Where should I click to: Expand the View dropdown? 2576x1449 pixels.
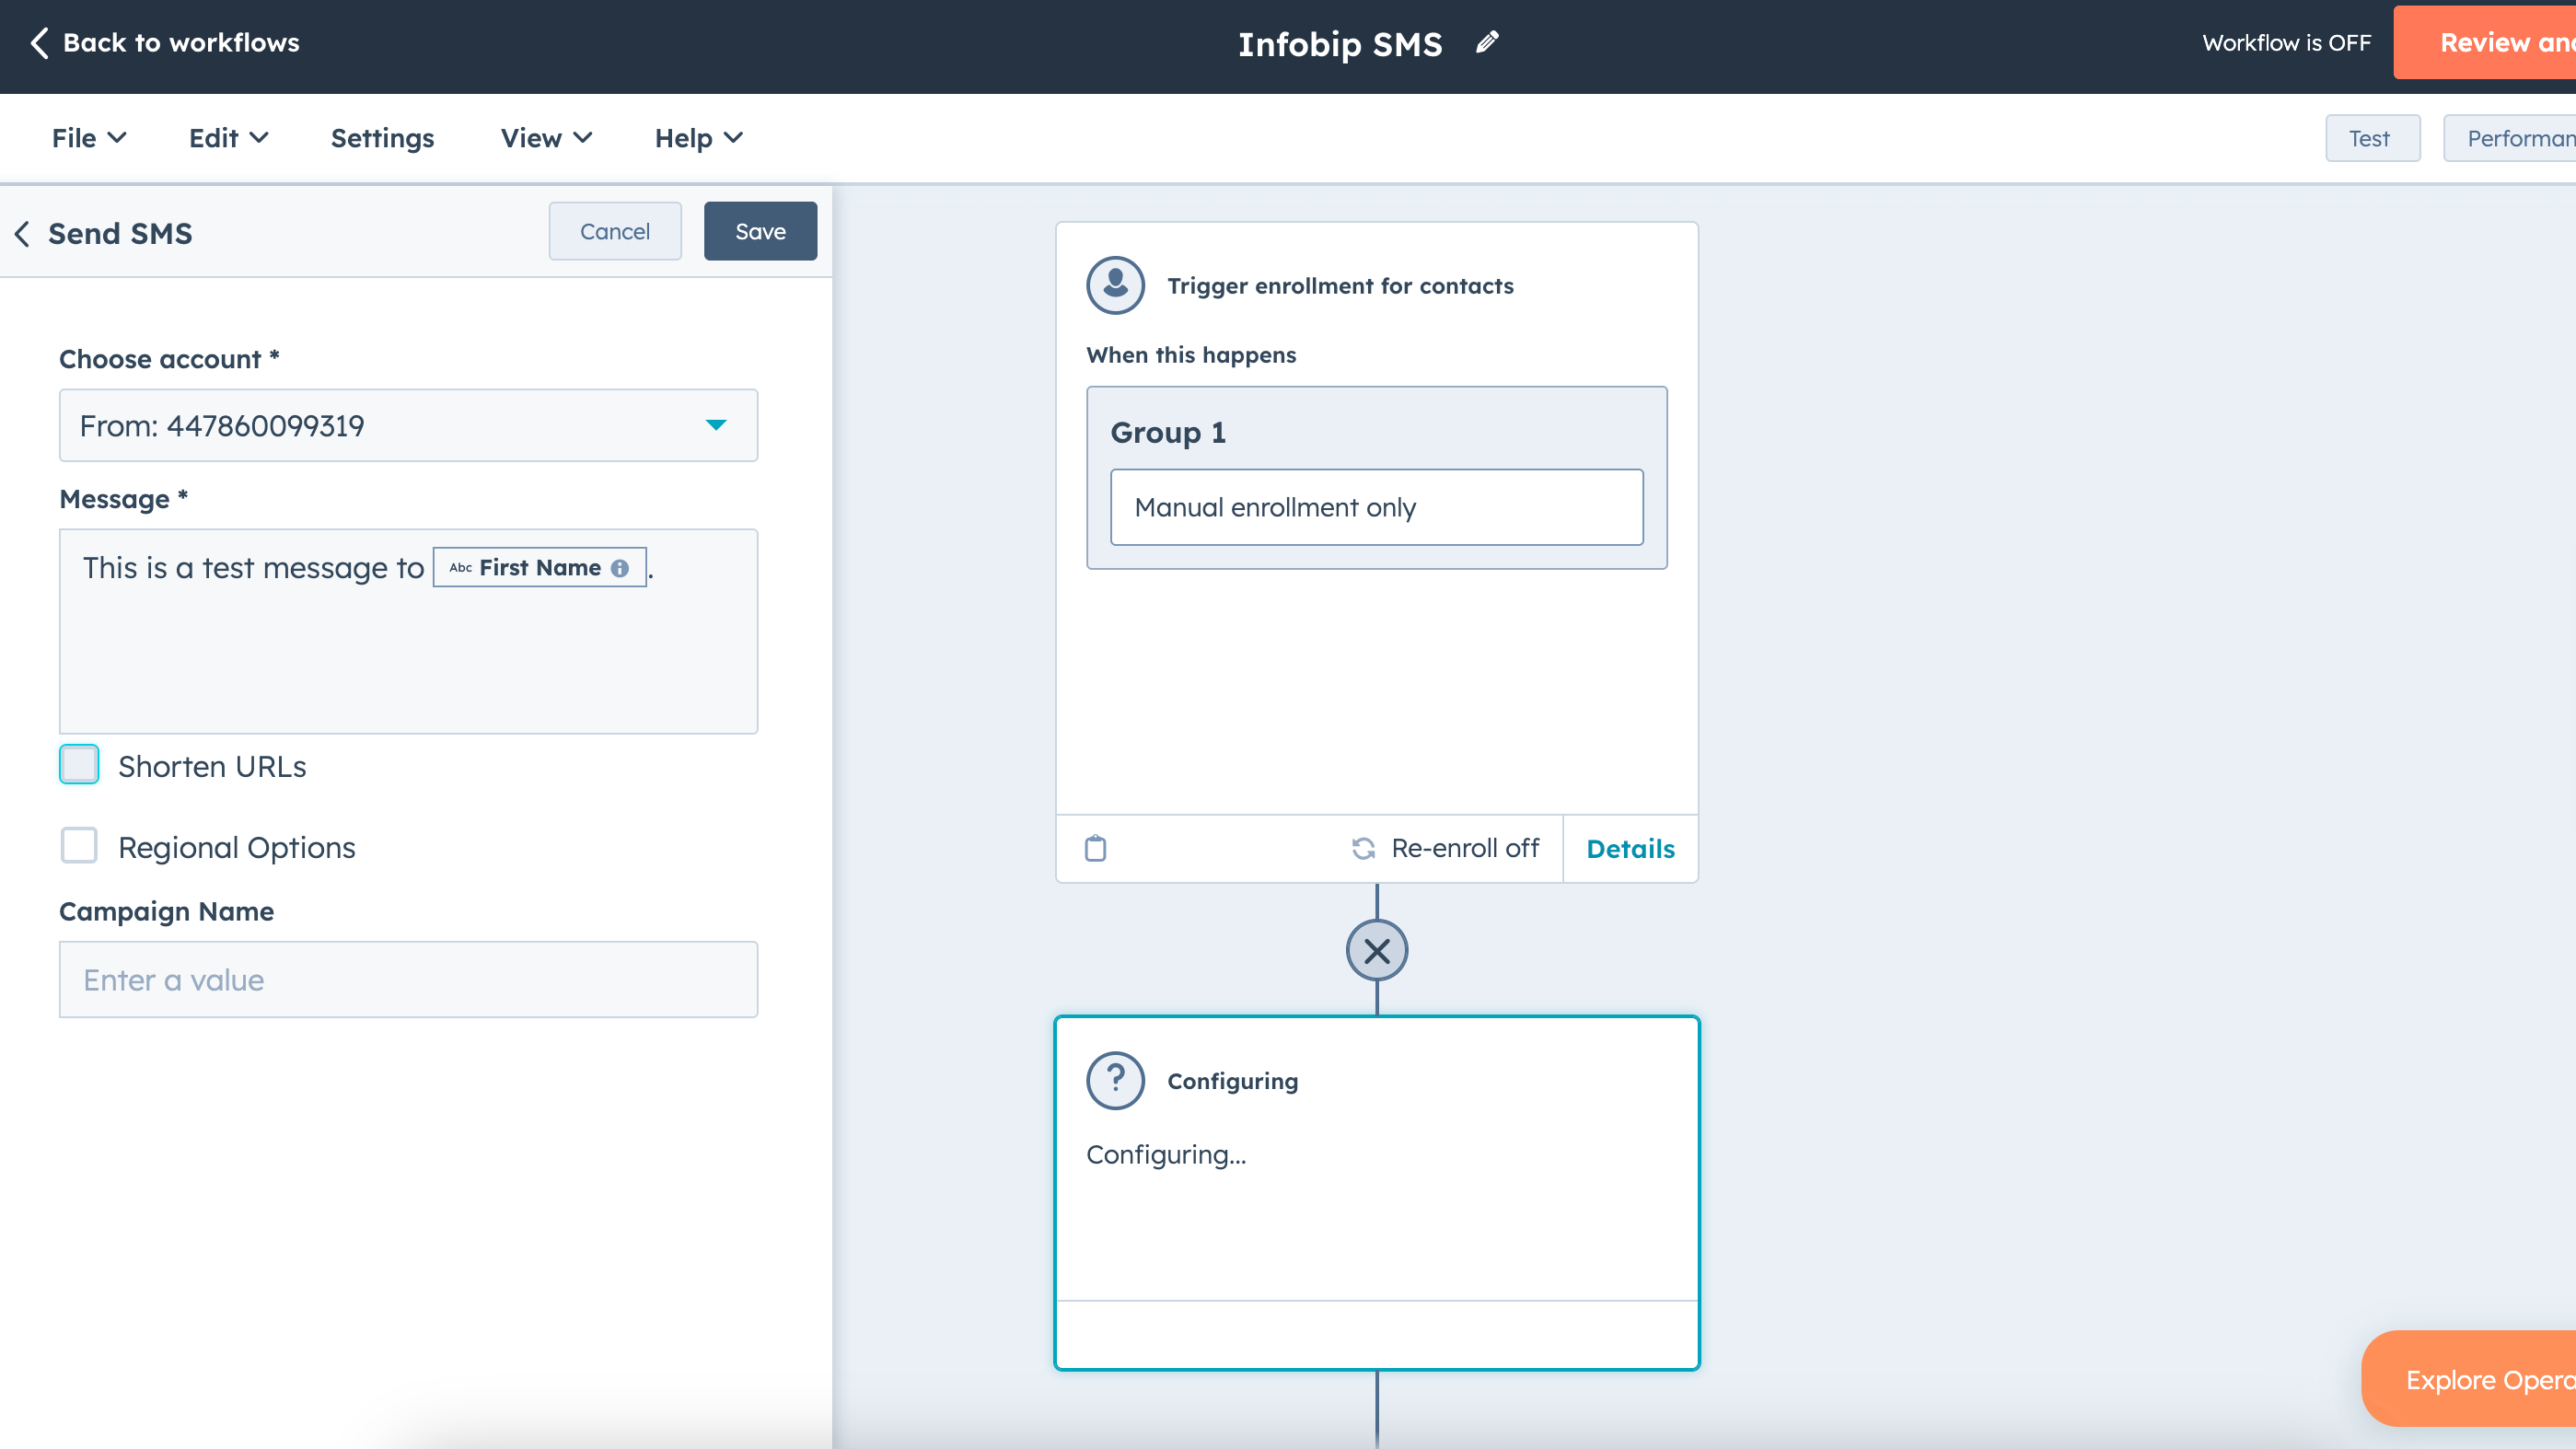(x=543, y=138)
